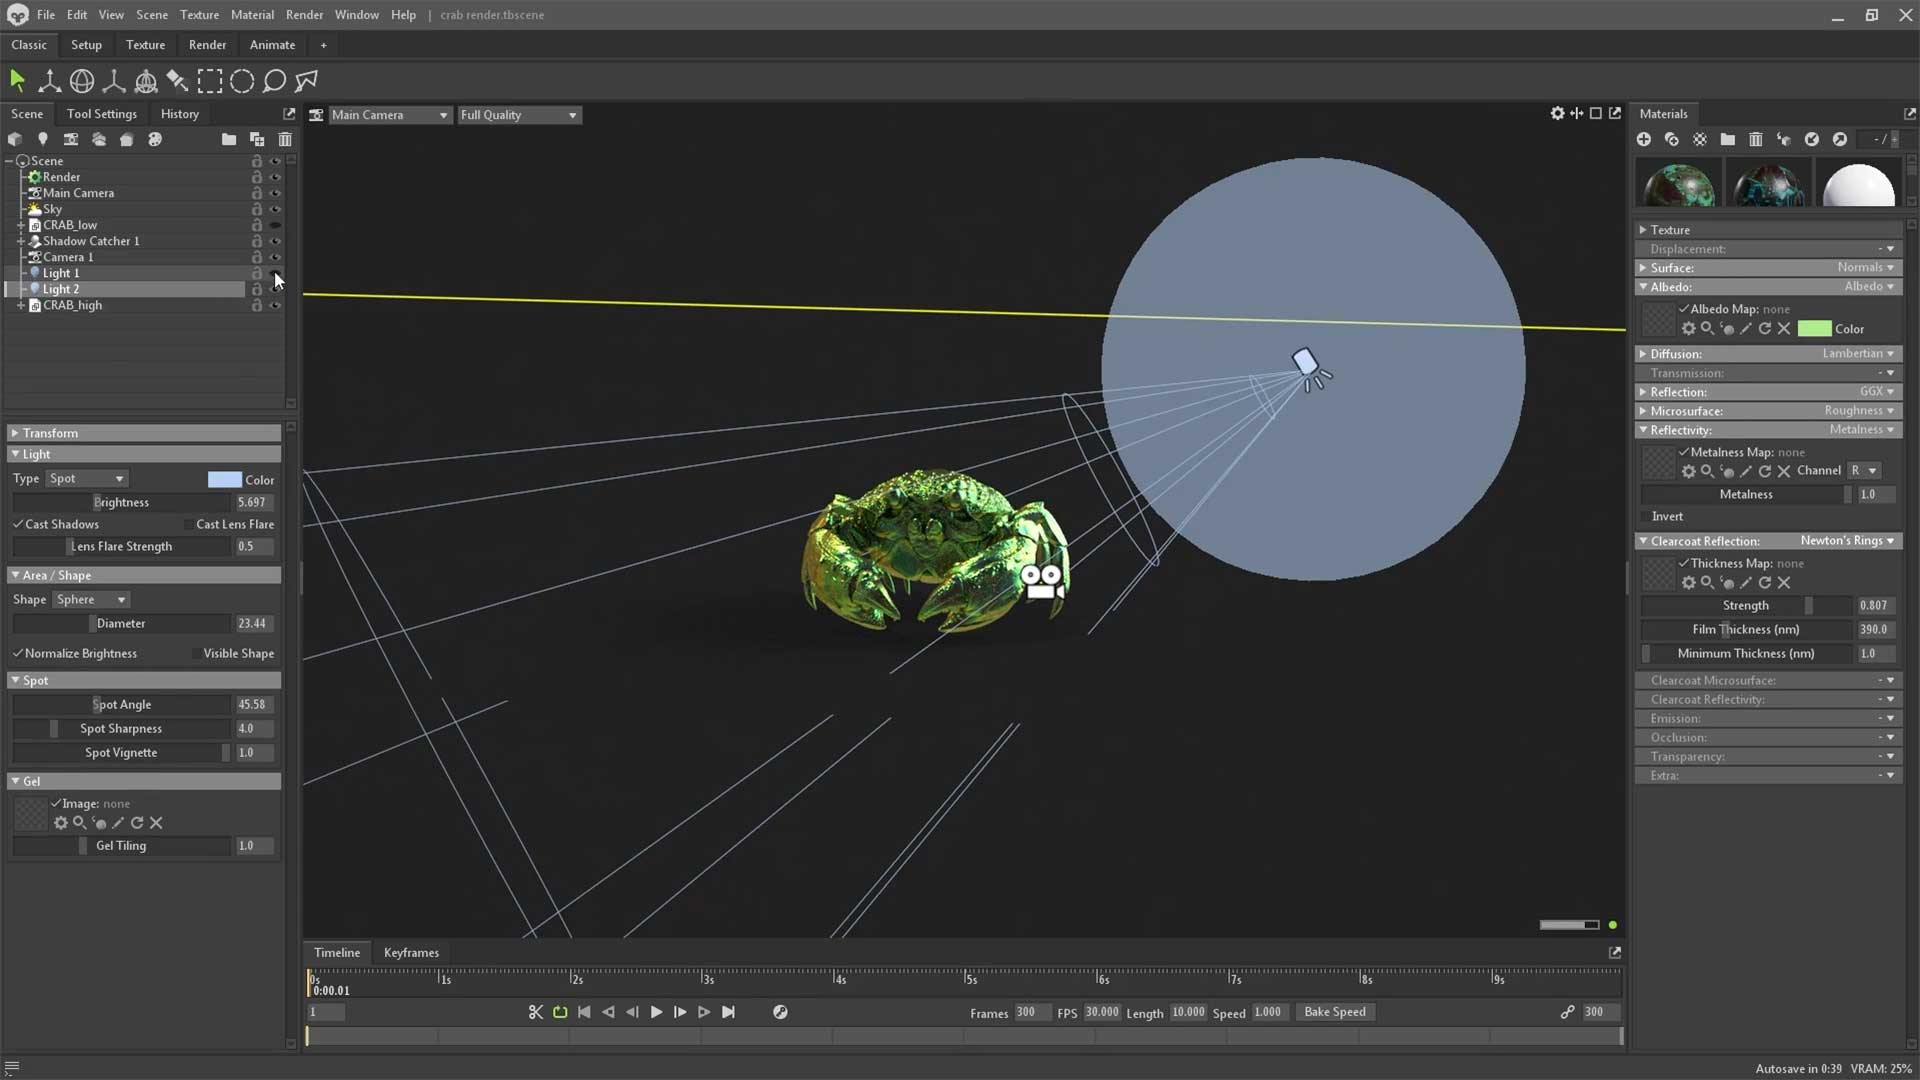Toggle Cast Shadows checkbox
Image resolution: width=1920 pixels, height=1080 pixels.
pyautogui.click(x=18, y=524)
